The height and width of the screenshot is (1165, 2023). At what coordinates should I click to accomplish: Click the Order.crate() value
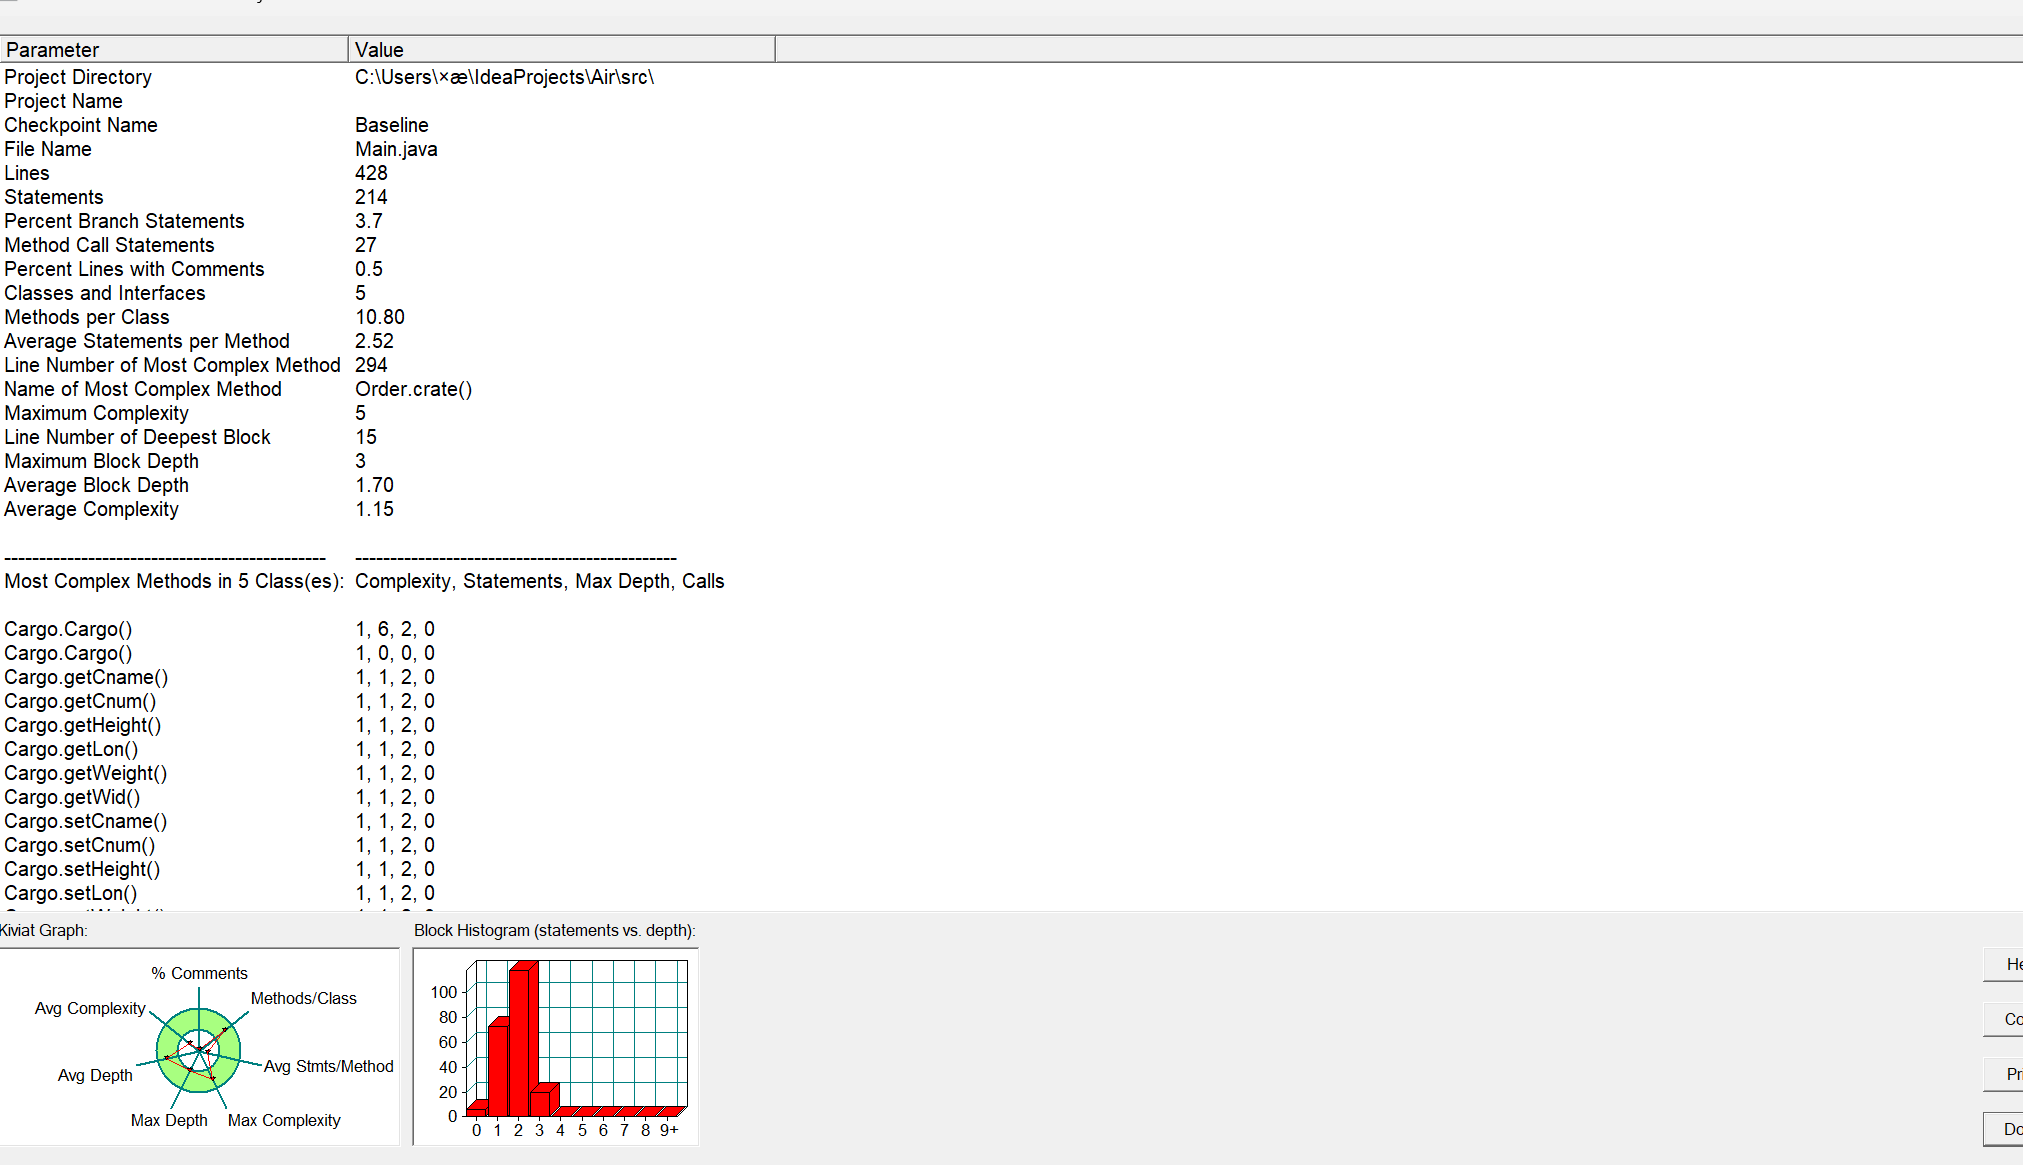[x=413, y=389]
